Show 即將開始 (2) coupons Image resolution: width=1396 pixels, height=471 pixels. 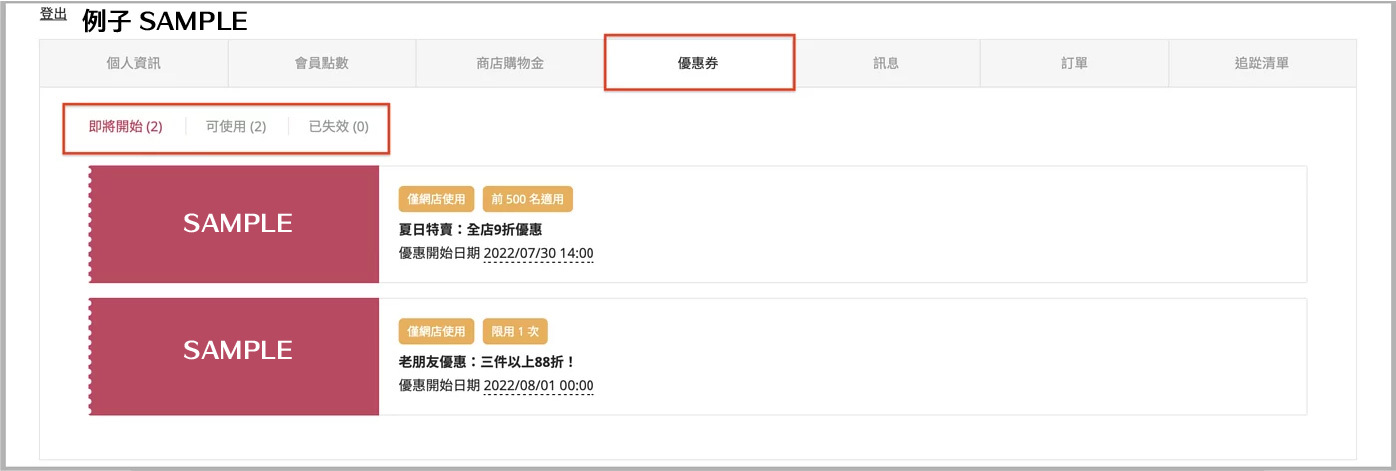coord(125,127)
